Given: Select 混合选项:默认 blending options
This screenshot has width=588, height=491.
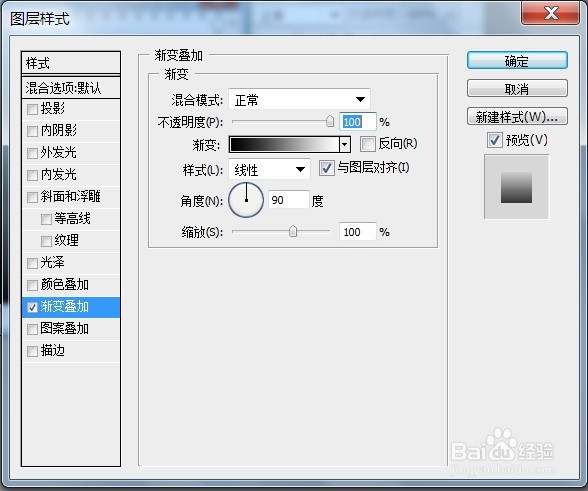Looking at the screenshot, I should click(x=71, y=88).
